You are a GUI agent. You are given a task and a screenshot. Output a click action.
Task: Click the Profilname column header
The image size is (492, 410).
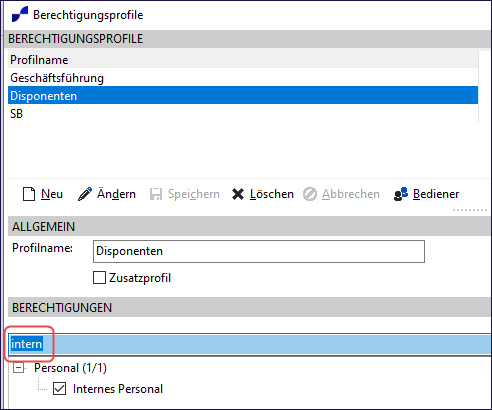(243, 60)
